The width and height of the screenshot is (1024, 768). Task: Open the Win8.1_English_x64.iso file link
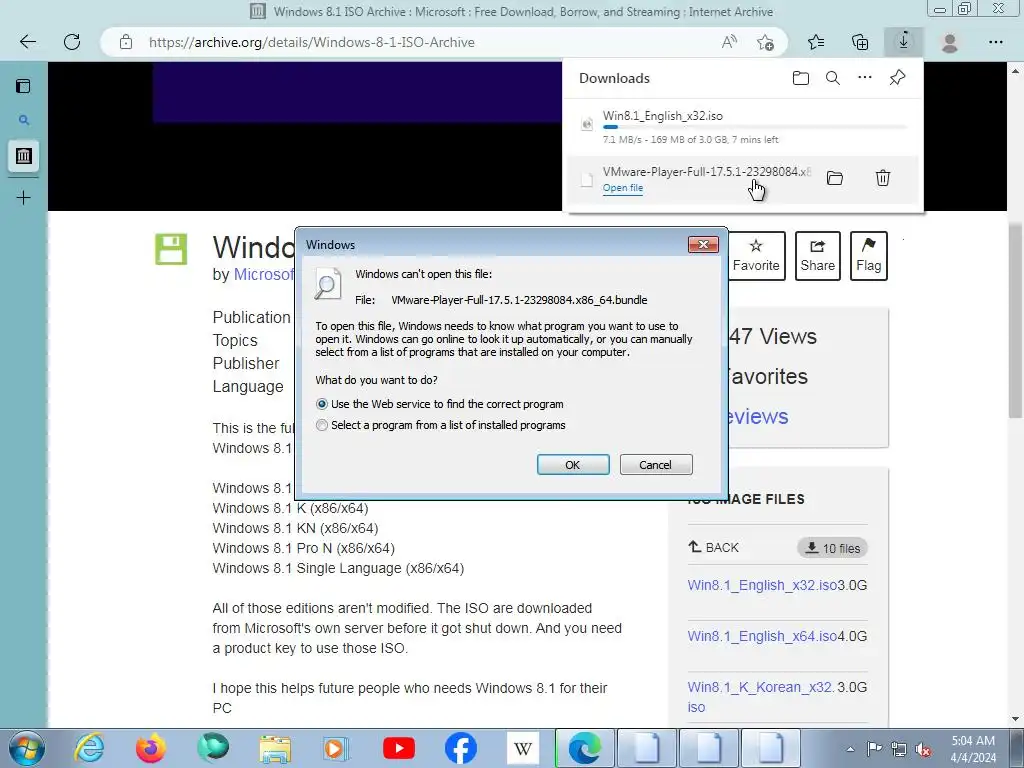pyautogui.click(x=762, y=636)
